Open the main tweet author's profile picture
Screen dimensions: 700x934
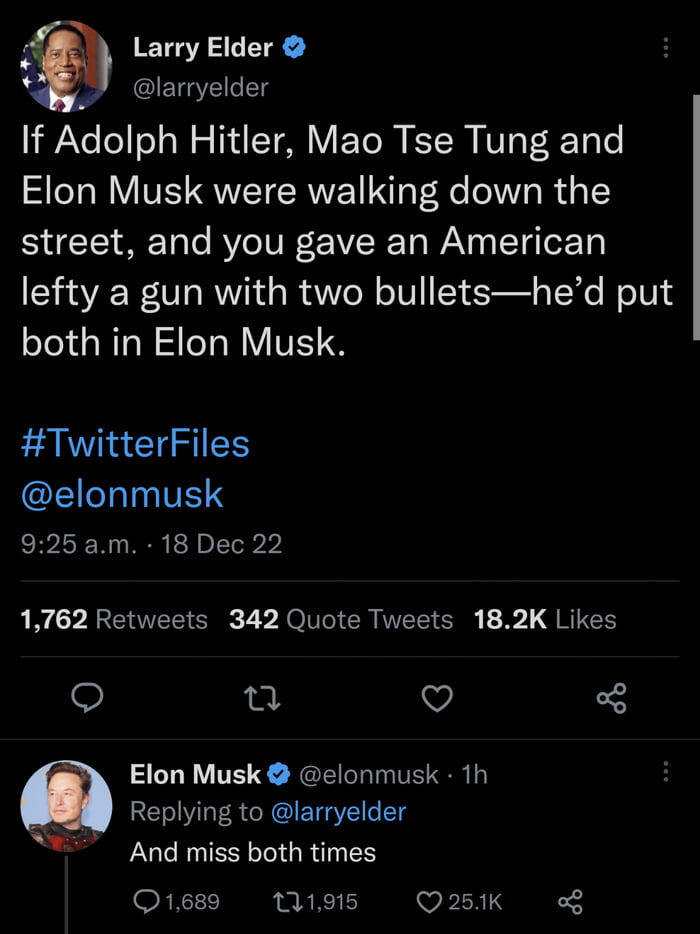point(66,66)
